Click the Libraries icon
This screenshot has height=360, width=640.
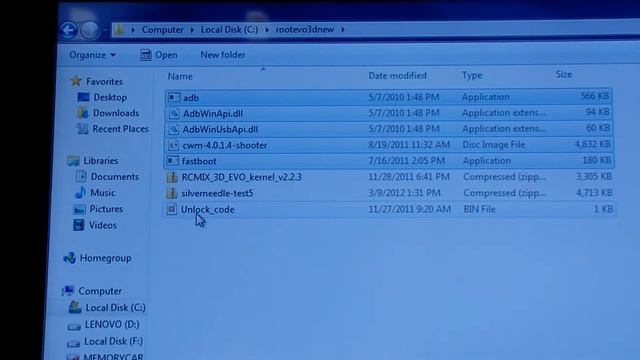[x=73, y=161]
